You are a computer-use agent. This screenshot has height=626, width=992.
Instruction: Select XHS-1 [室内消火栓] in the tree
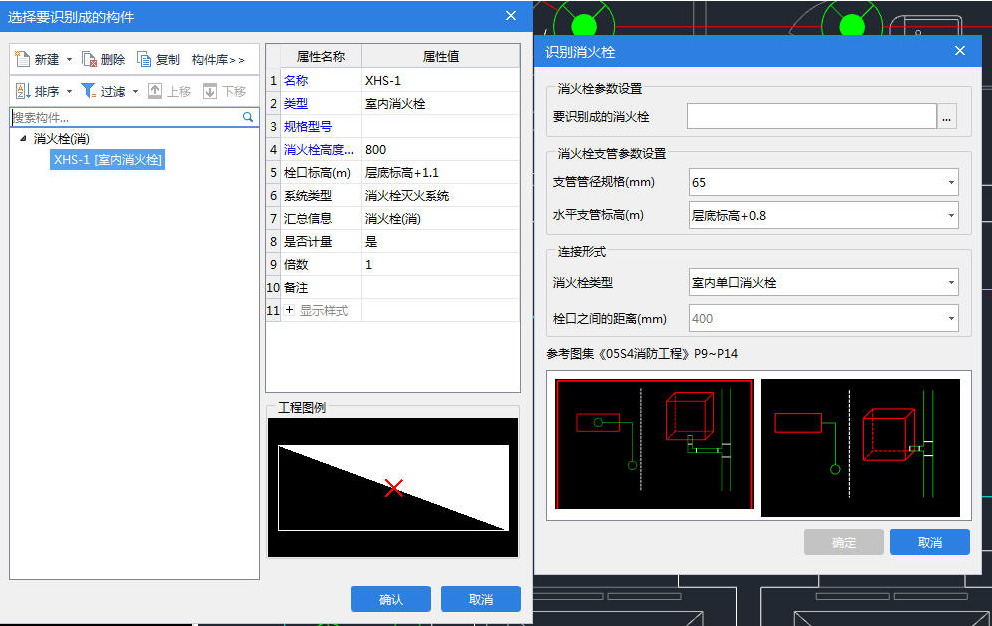(x=108, y=160)
